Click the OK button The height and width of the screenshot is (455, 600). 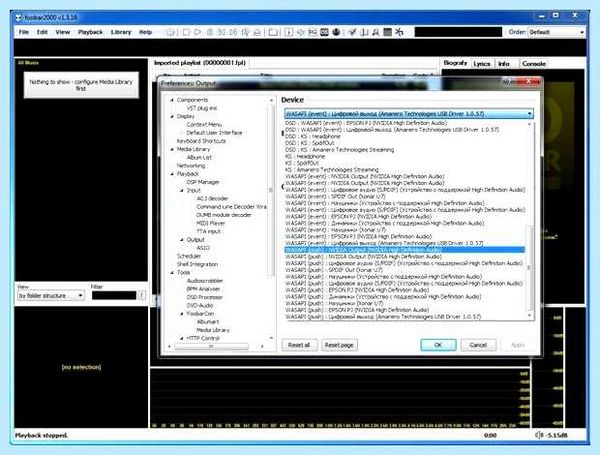[438, 345]
